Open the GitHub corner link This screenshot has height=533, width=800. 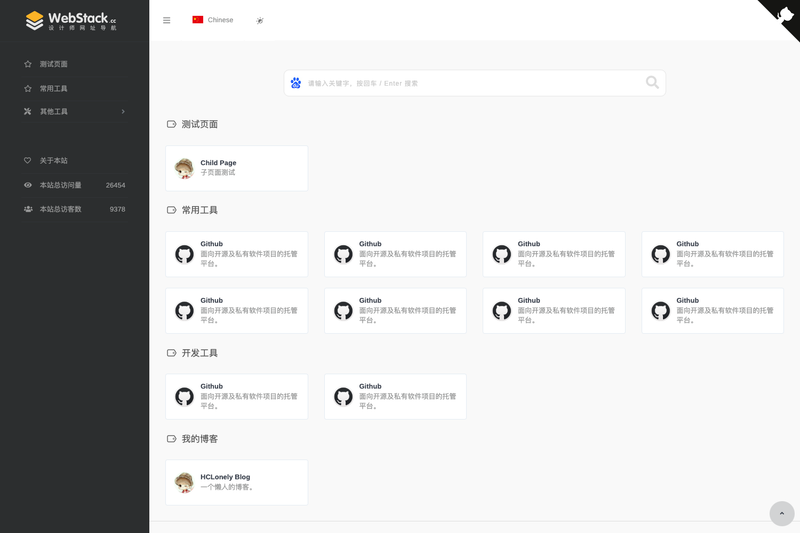784,14
